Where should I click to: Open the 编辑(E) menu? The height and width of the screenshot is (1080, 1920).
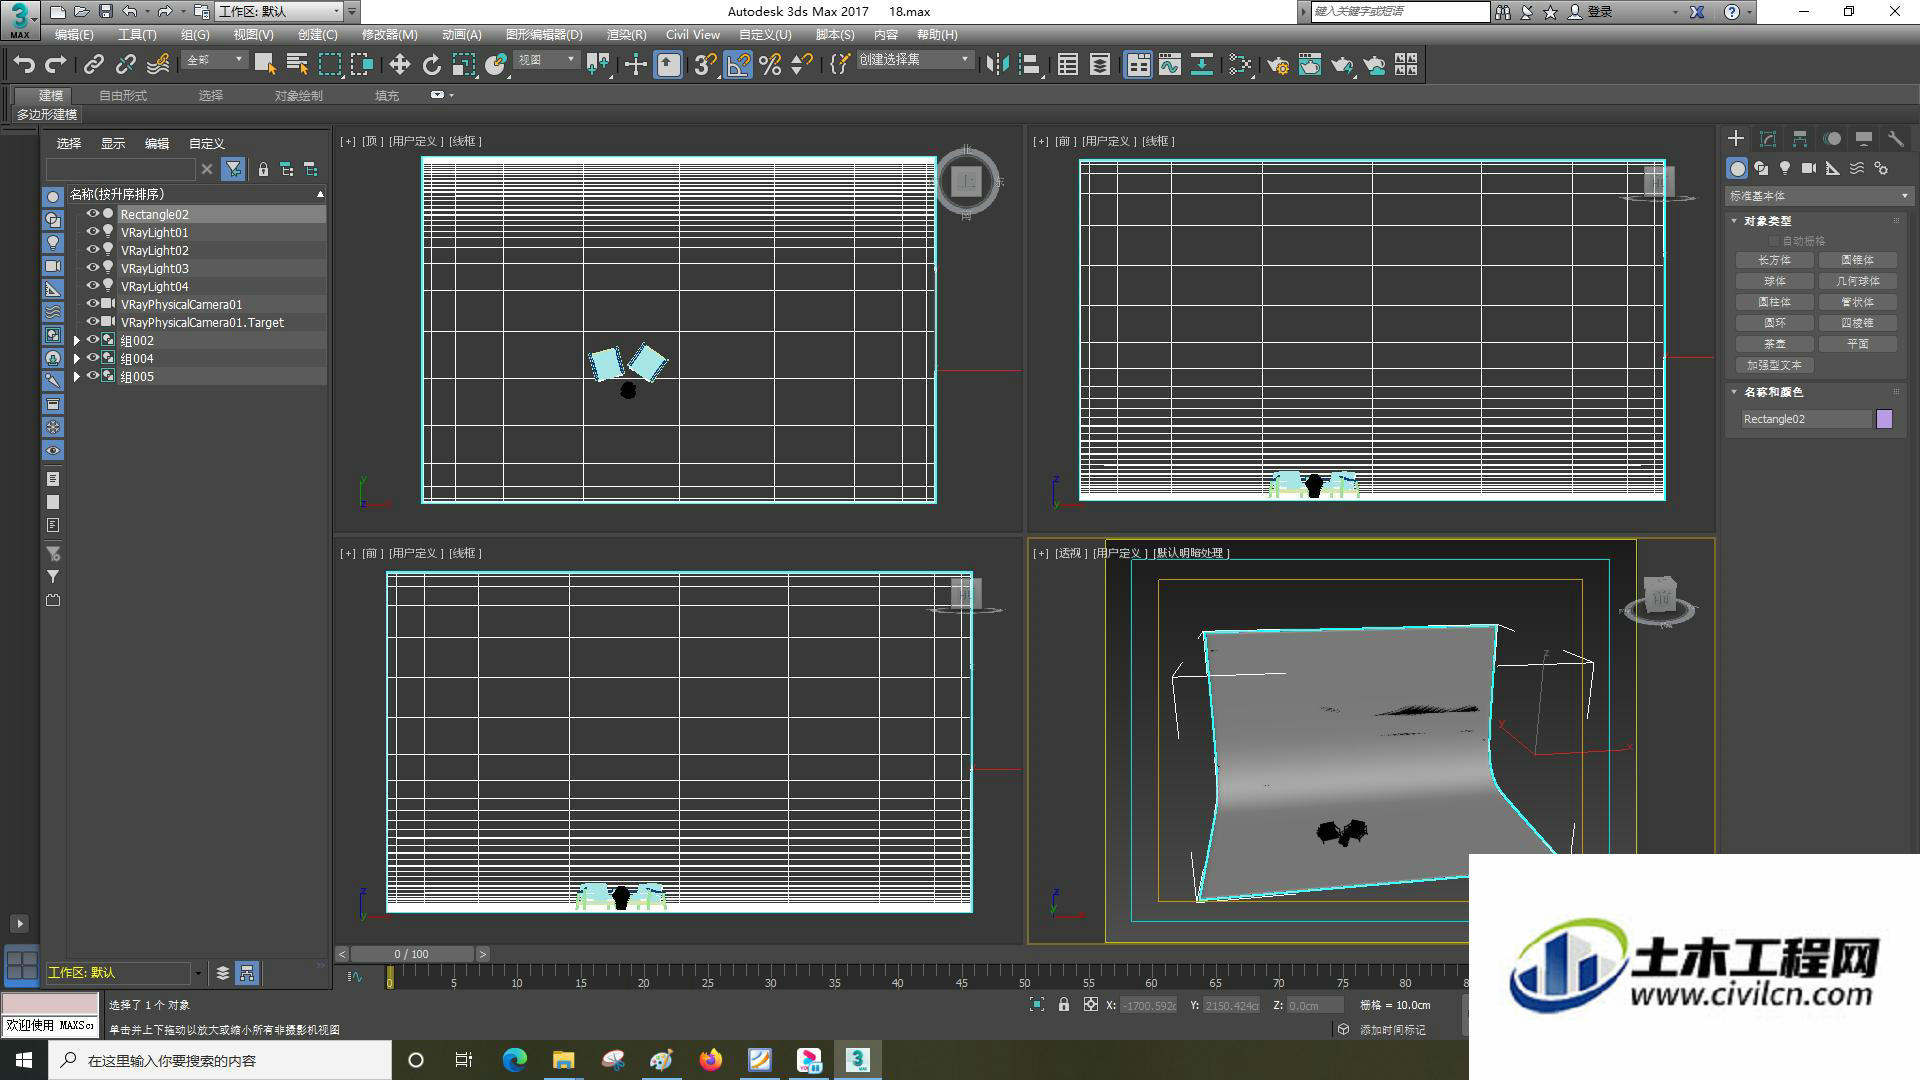(x=74, y=35)
